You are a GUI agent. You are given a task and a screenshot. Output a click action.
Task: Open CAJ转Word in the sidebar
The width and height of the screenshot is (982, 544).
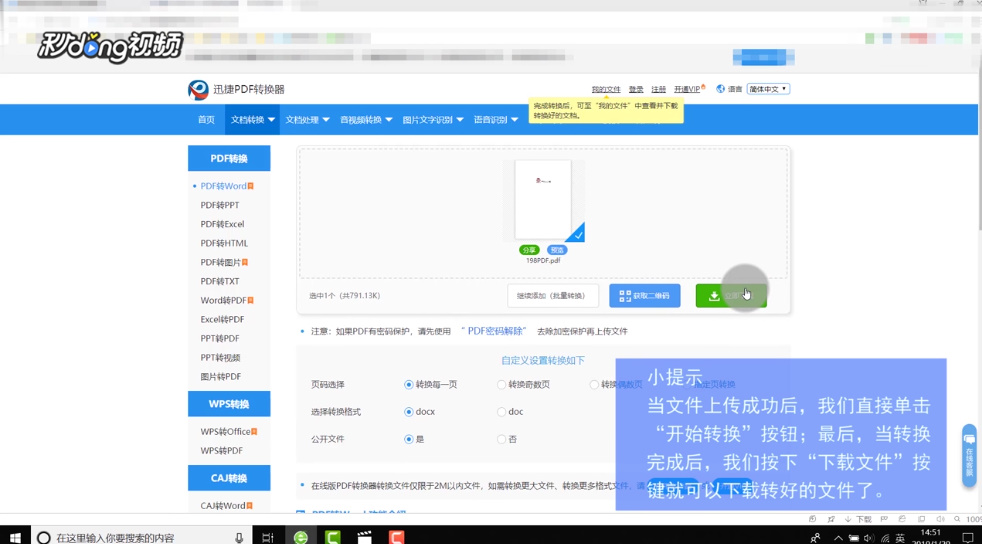pyautogui.click(x=223, y=505)
